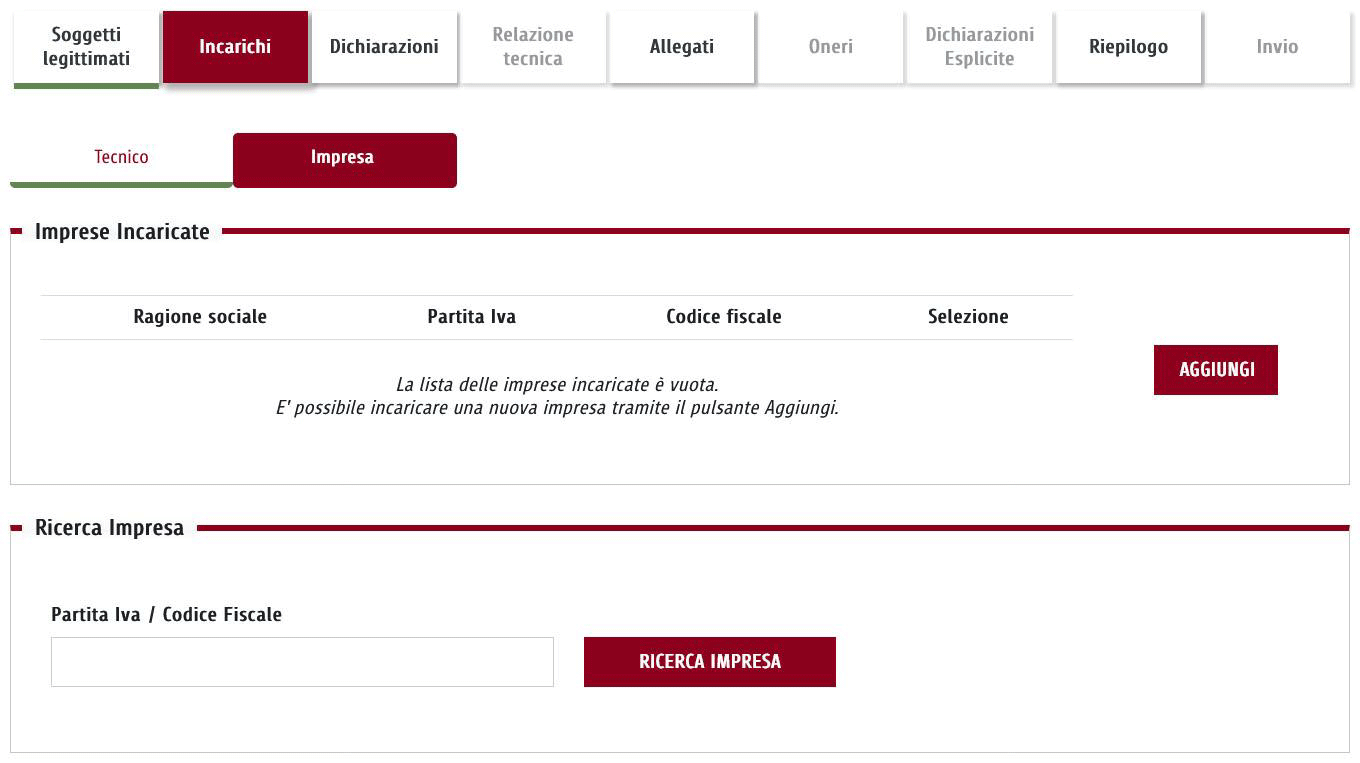1360x763 pixels.
Task: Switch to the Dichiarazioni tab
Action: pos(384,47)
